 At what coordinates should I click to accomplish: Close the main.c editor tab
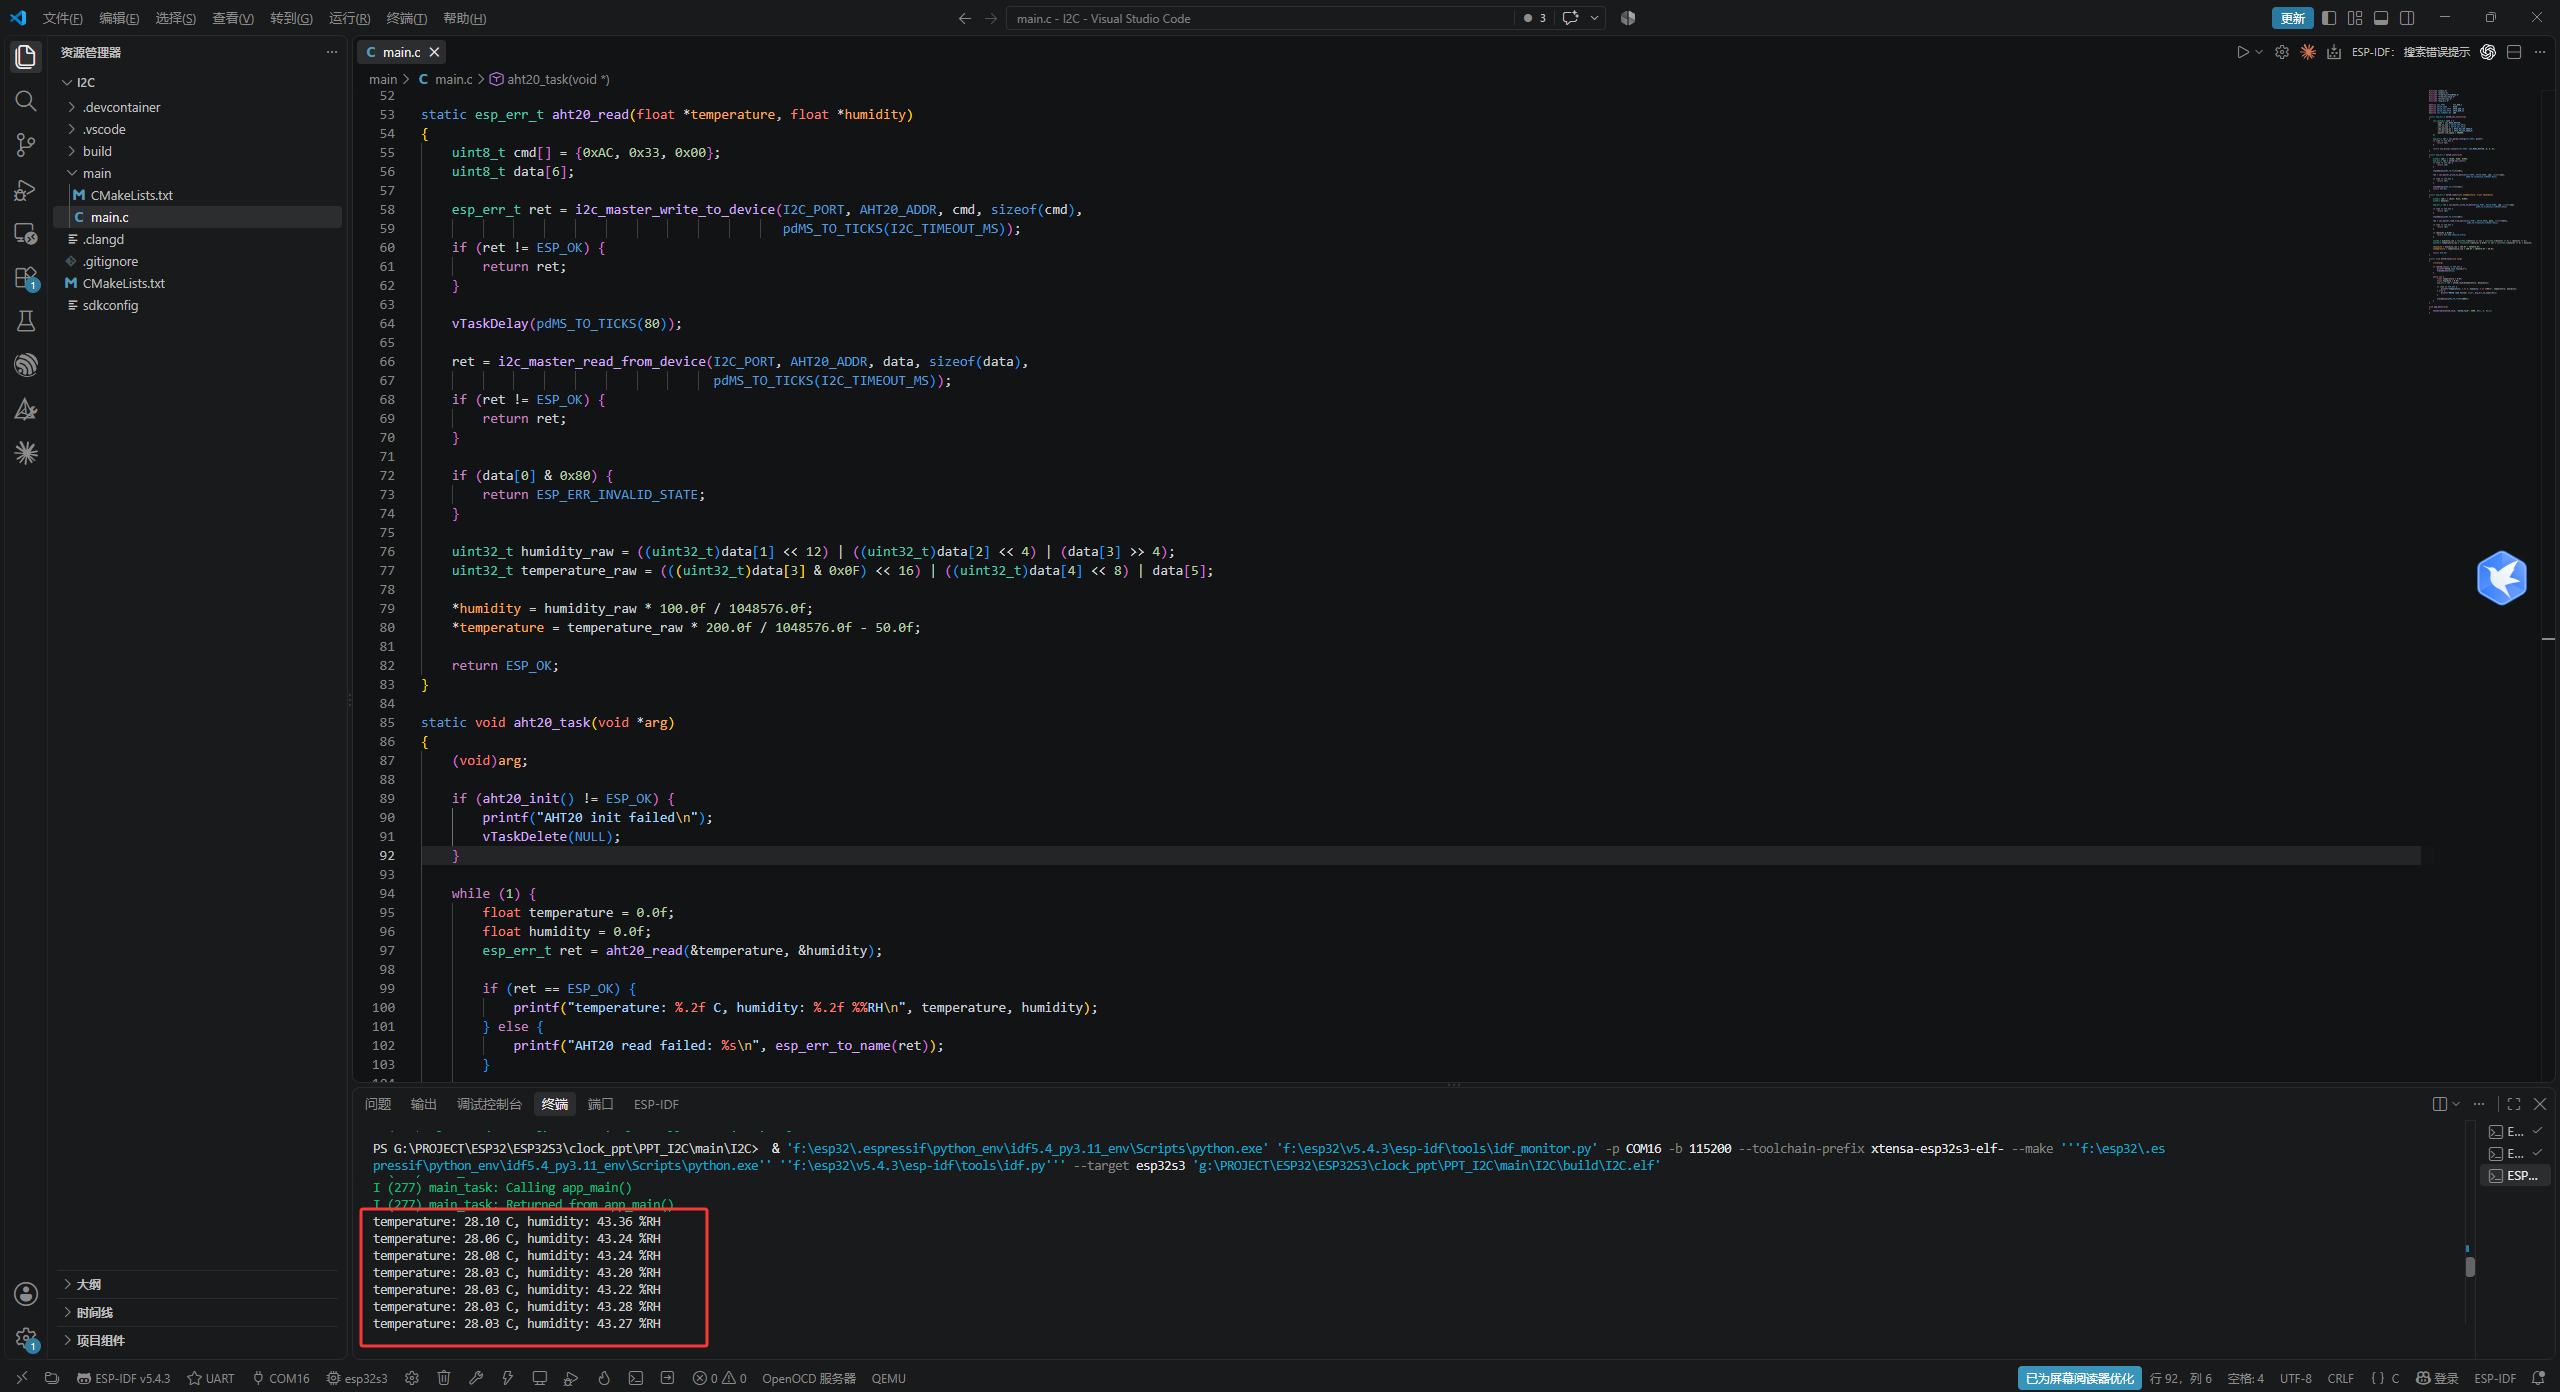[x=434, y=52]
